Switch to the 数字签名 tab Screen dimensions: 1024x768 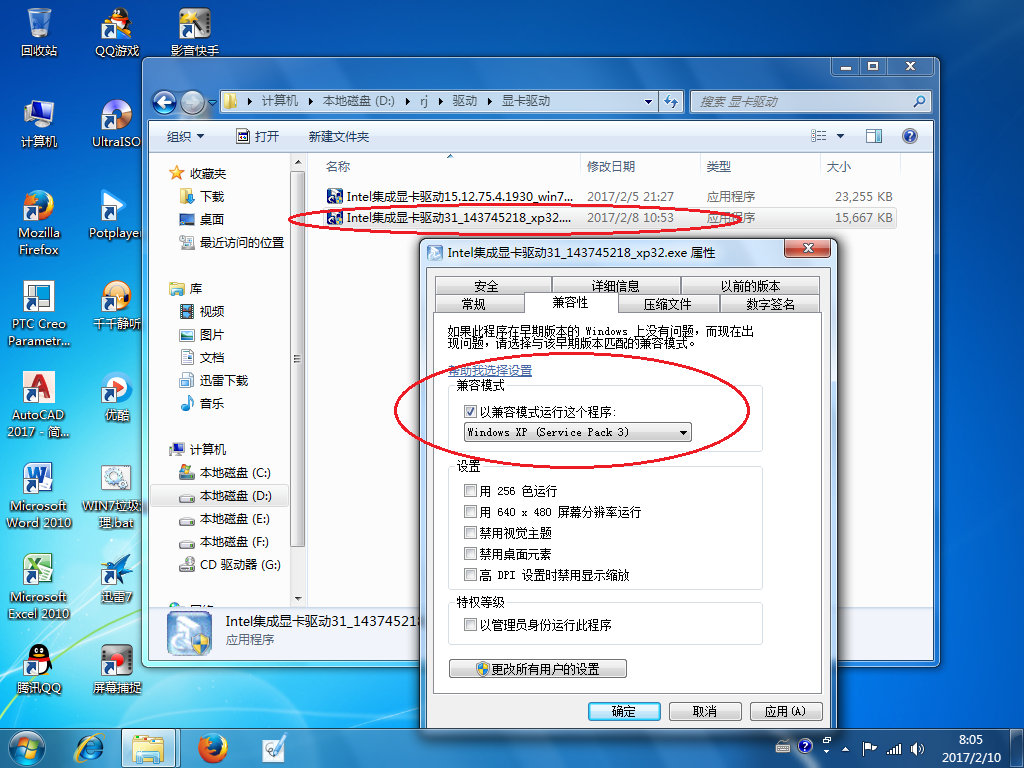pos(771,304)
